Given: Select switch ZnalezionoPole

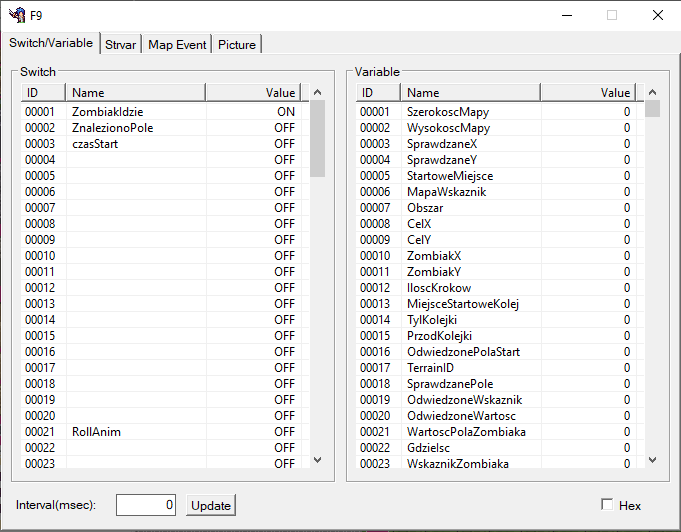Looking at the screenshot, I should [165, 128].
